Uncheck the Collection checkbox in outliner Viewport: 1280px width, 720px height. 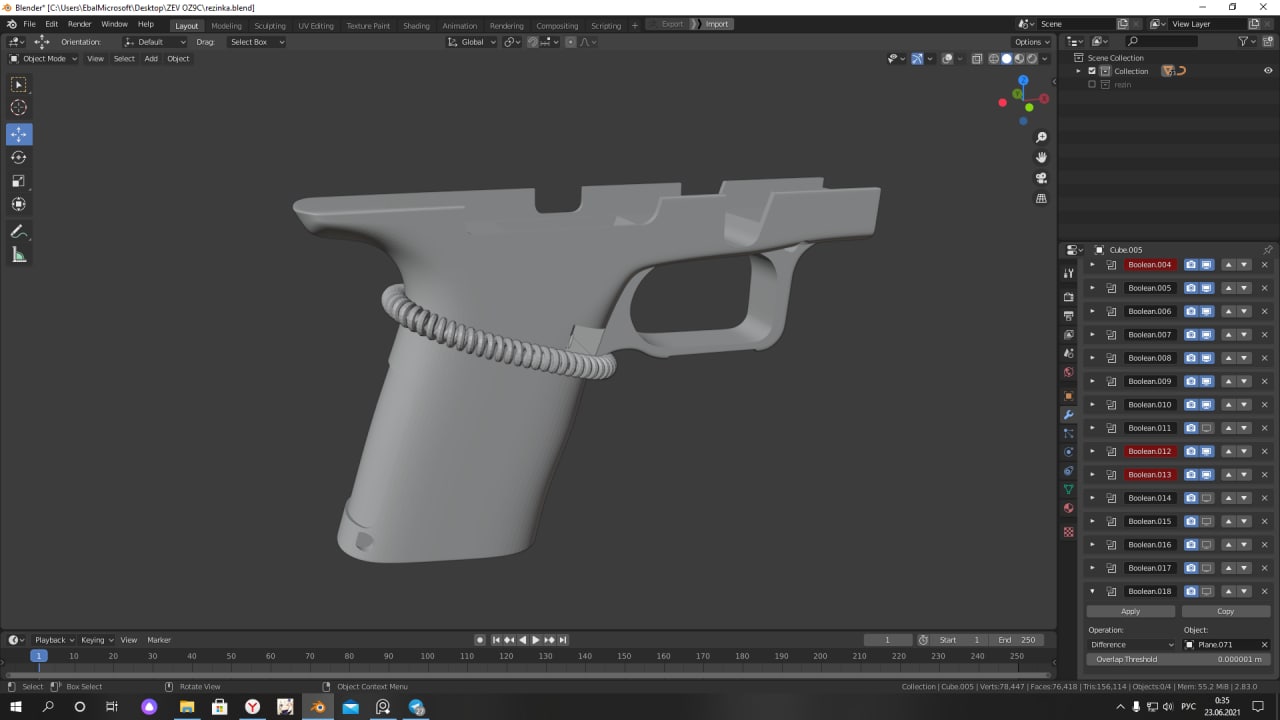point(1092,71)
